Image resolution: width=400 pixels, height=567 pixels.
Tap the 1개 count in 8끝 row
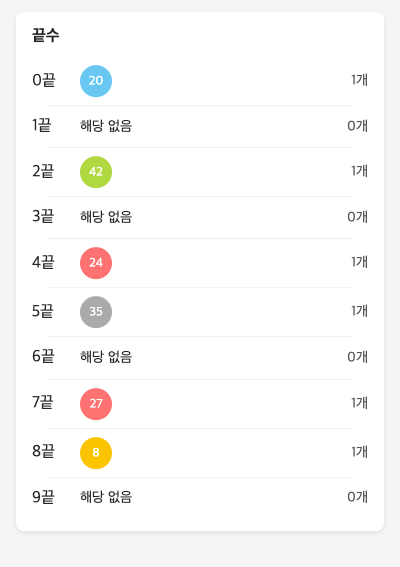click(359, 452)
